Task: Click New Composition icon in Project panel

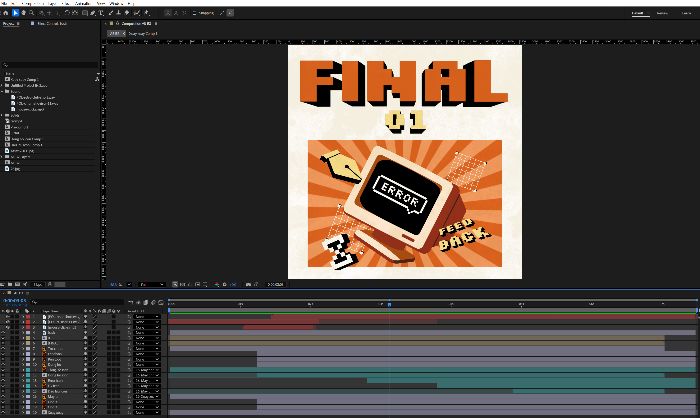Action: point(17,284)
